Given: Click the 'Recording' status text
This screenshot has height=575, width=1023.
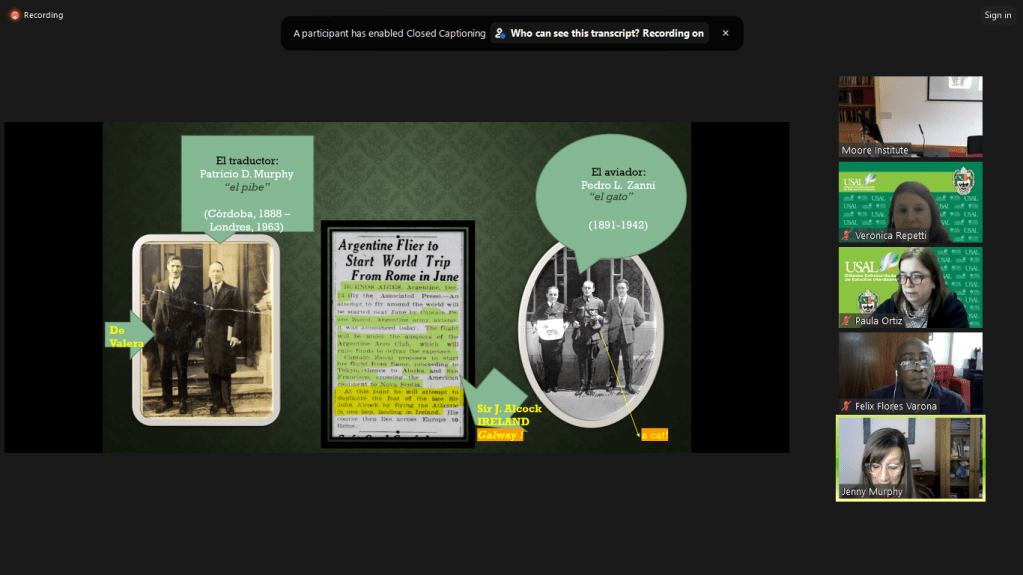Looking at the screenshot, I should (x=43, y=15).
